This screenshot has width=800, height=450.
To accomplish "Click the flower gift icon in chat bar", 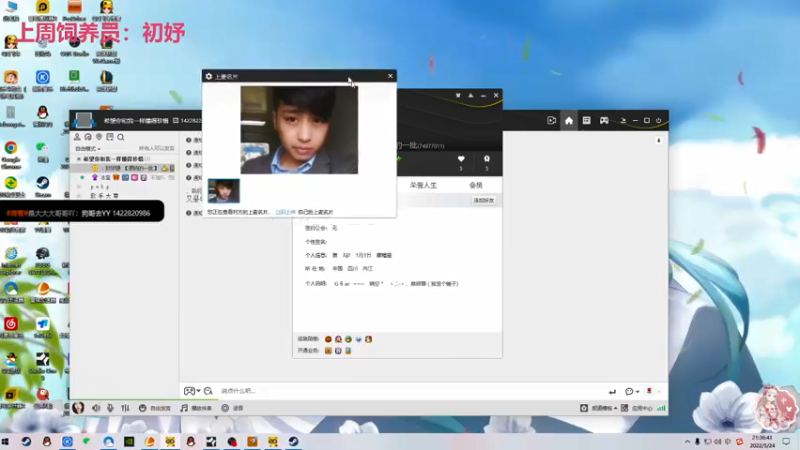I will pyautogui.click(x=649, y=391).
